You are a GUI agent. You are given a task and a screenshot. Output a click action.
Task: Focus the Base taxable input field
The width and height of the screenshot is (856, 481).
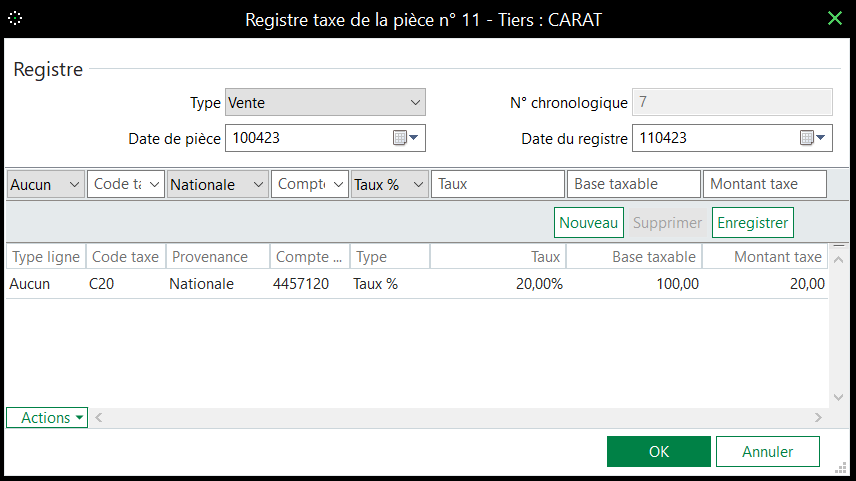tap(633, 184)
